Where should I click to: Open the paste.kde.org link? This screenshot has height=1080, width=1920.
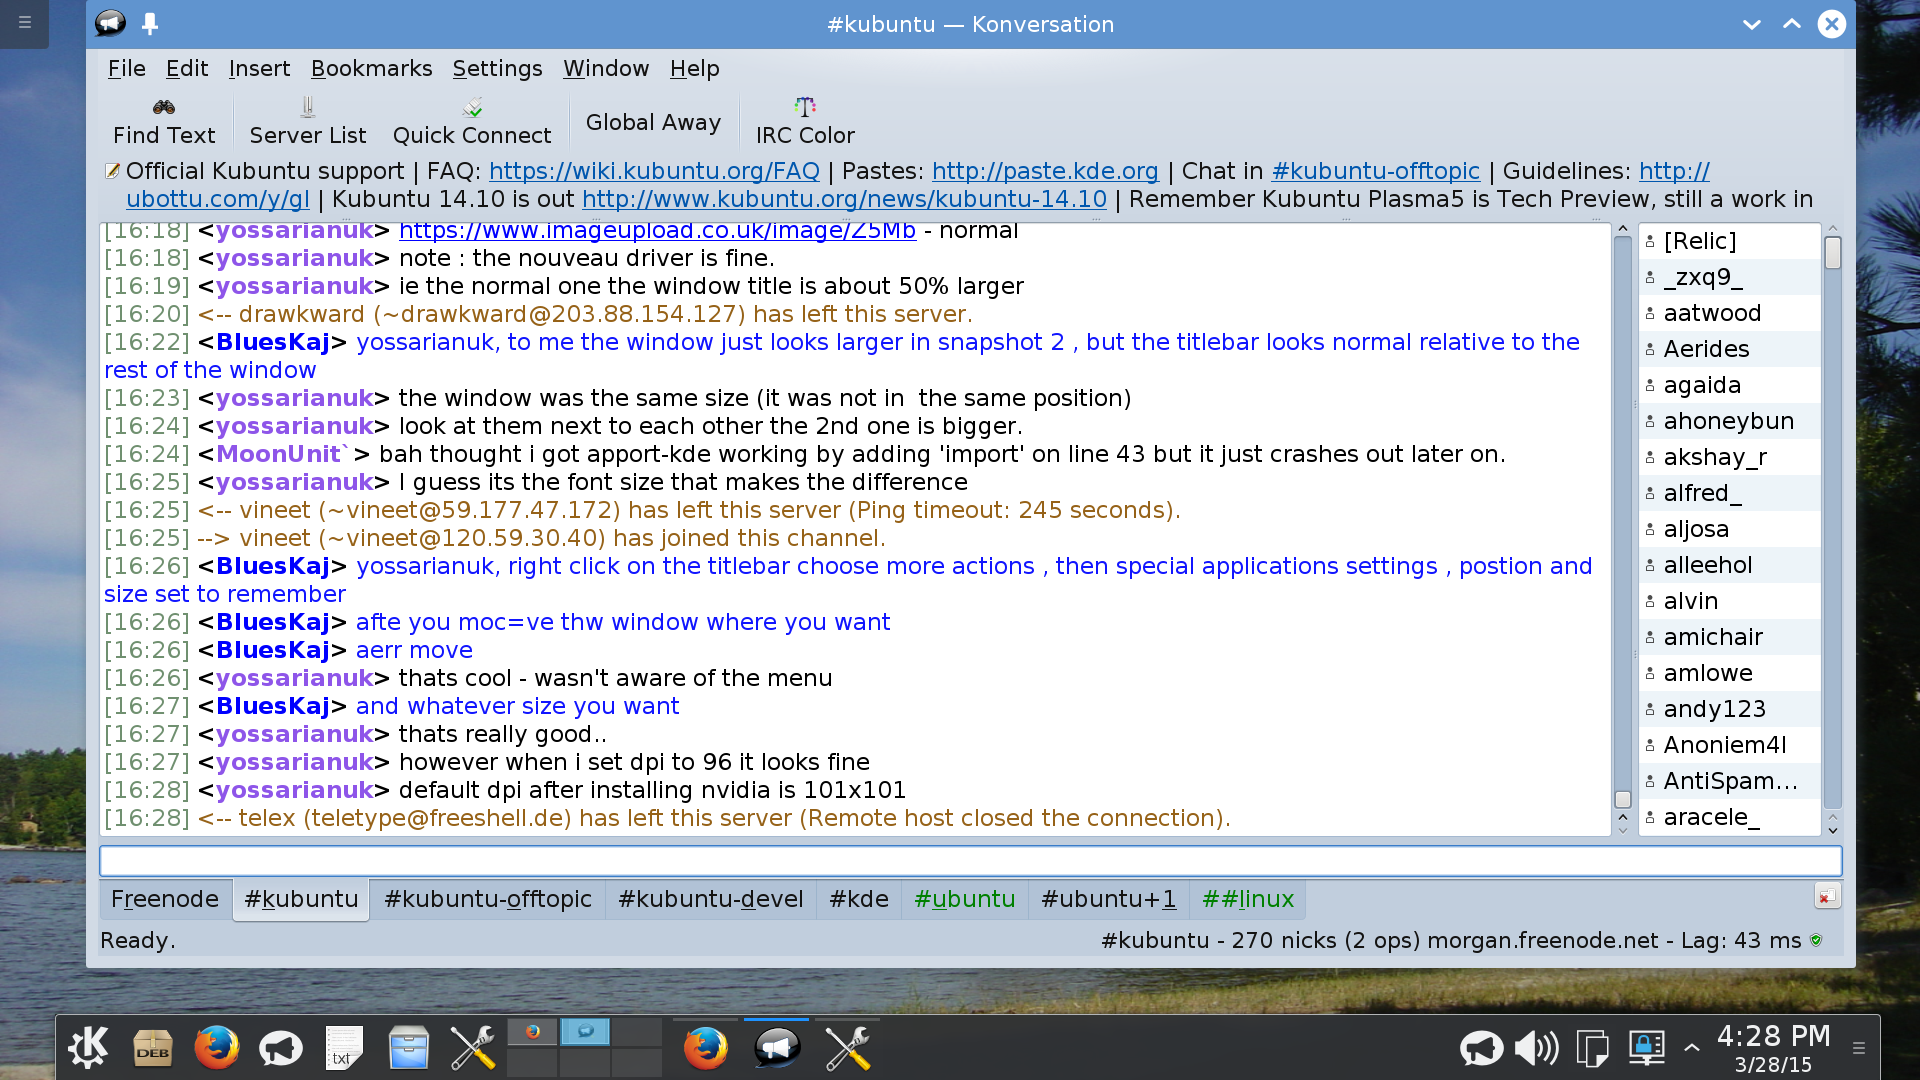pos(1045,171)
